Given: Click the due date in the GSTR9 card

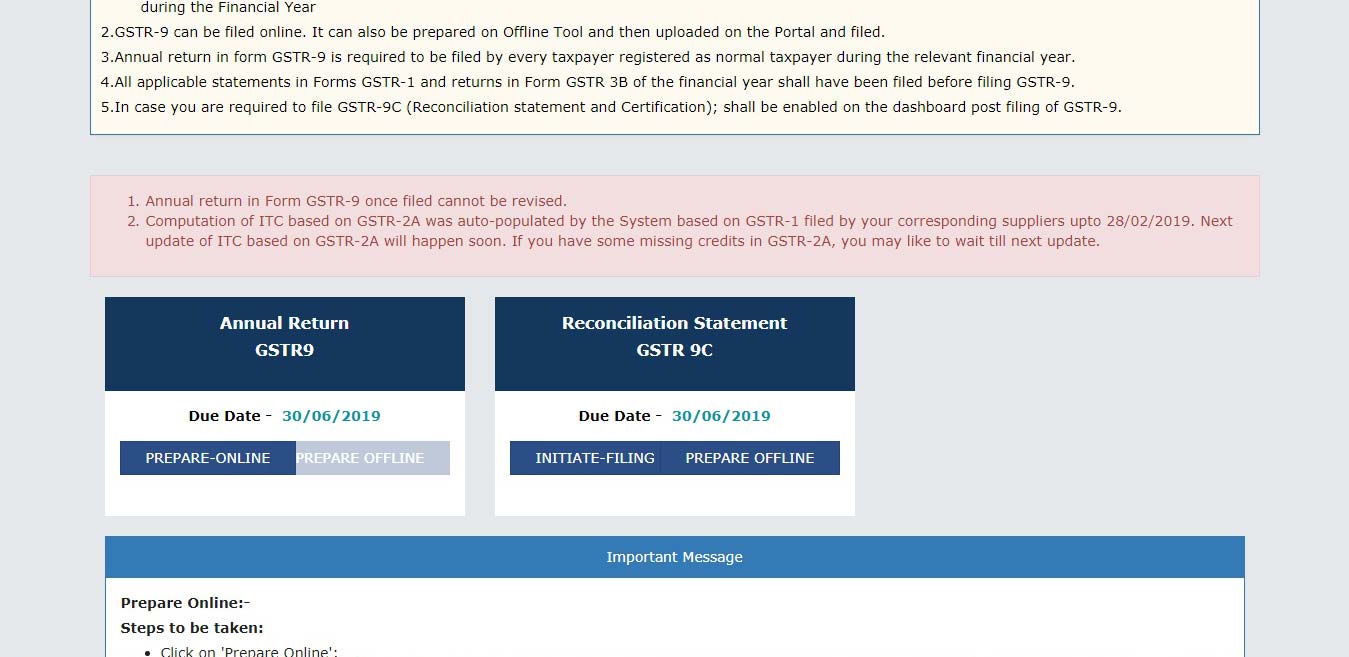Looking at the screenshot, I should (x=331, y=416).
